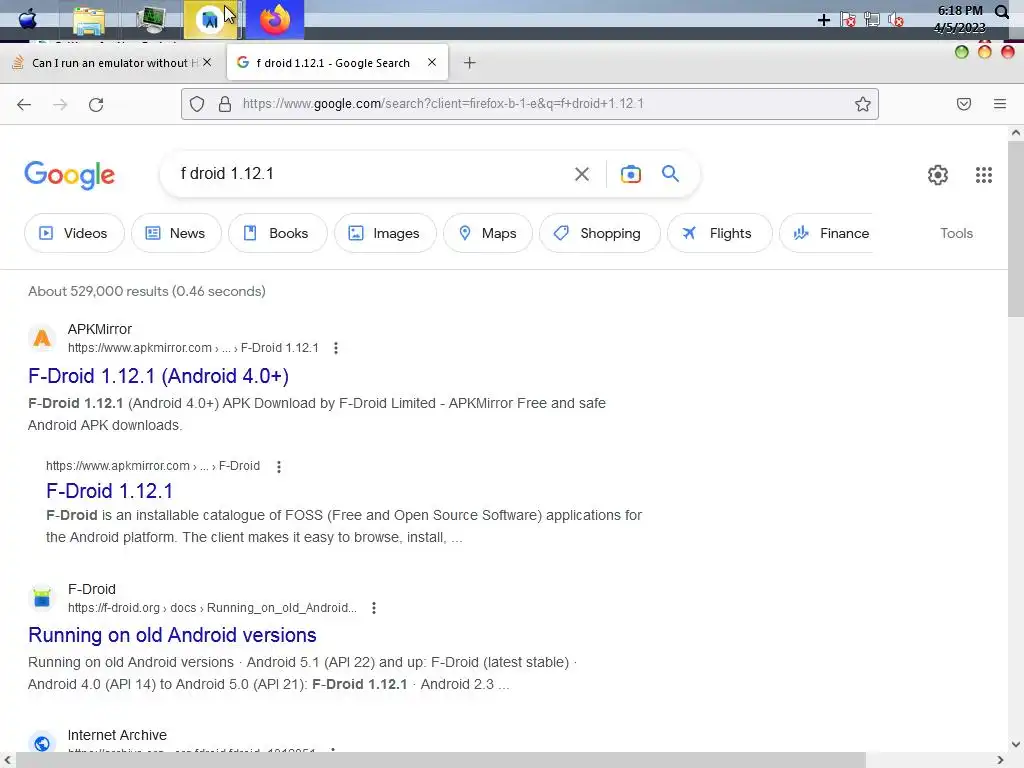Click the muted volume tray icon
The height and width of the screenshot is (768, 1024).
[x=896, y=20]
